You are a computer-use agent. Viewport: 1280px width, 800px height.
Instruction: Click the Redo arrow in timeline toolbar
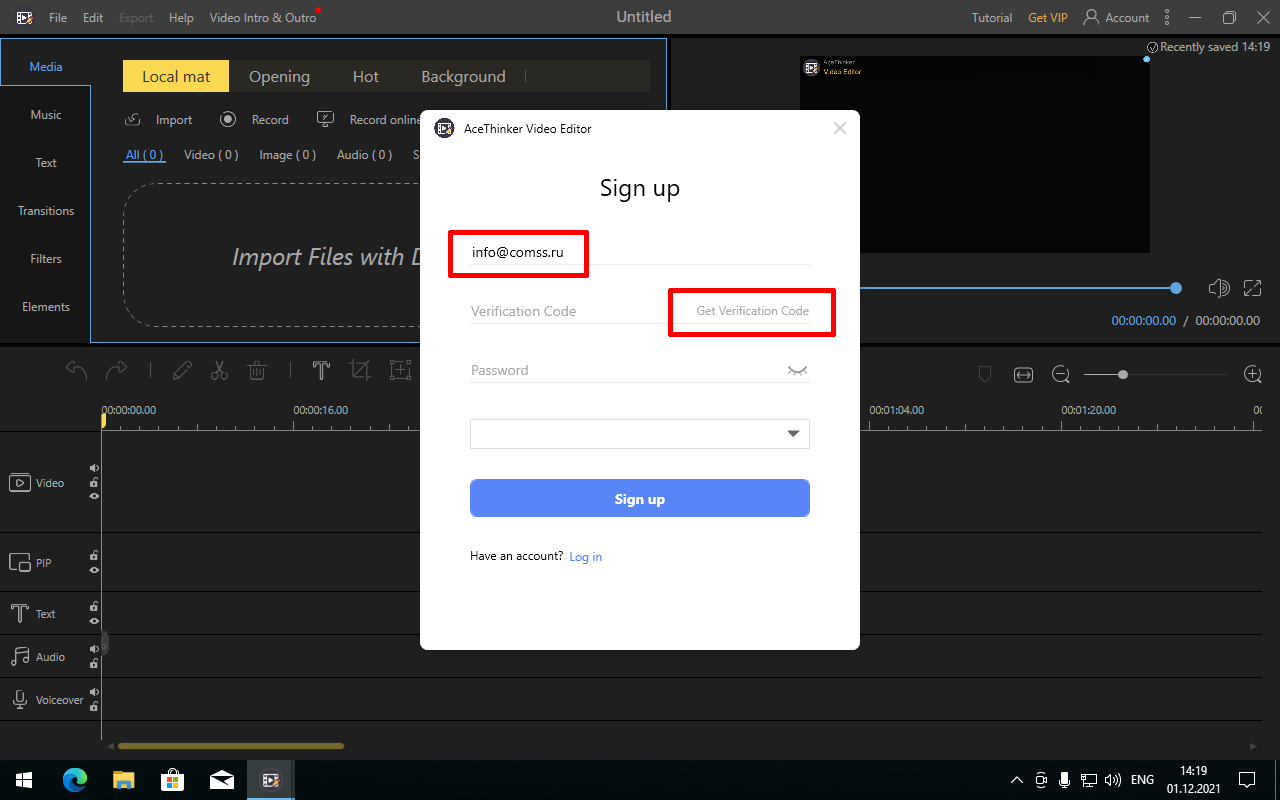pos(116,371)
